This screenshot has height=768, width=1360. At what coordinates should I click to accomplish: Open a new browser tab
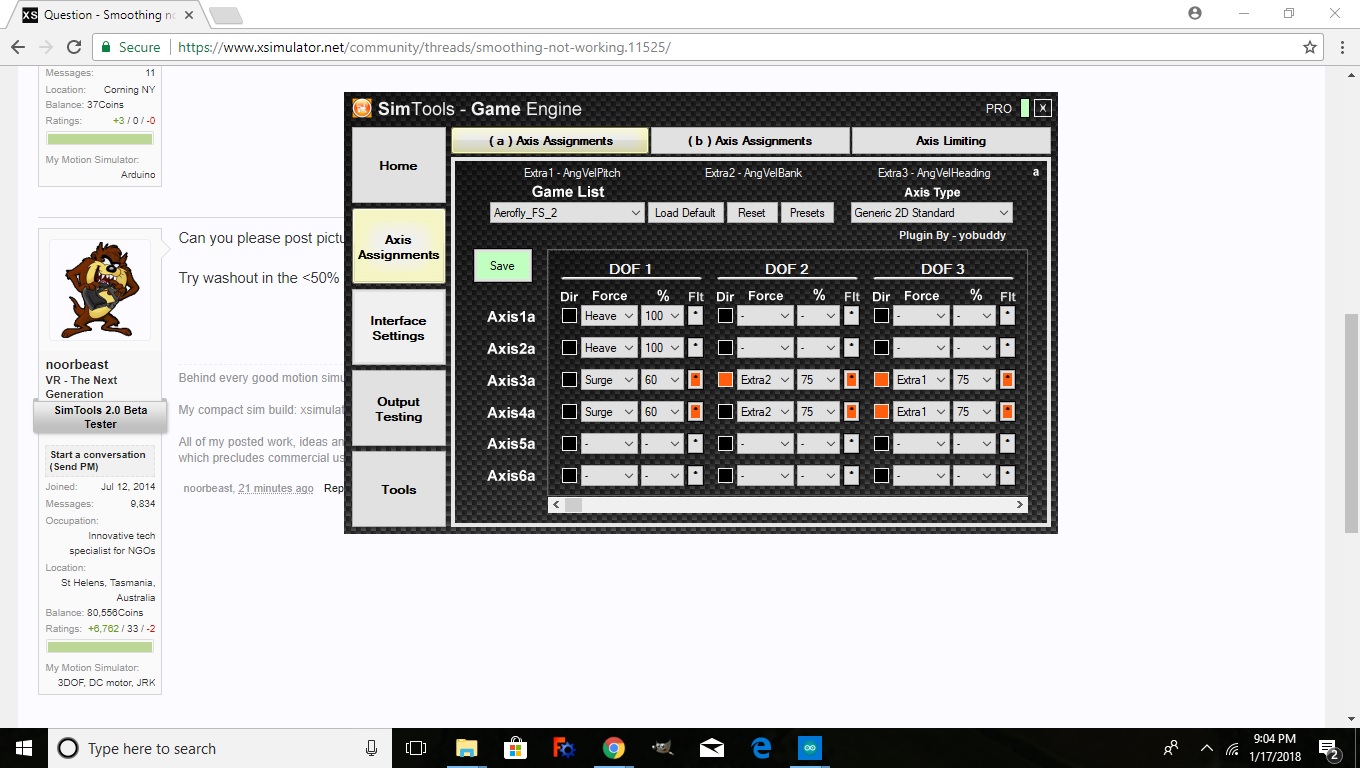pos(225,15)
